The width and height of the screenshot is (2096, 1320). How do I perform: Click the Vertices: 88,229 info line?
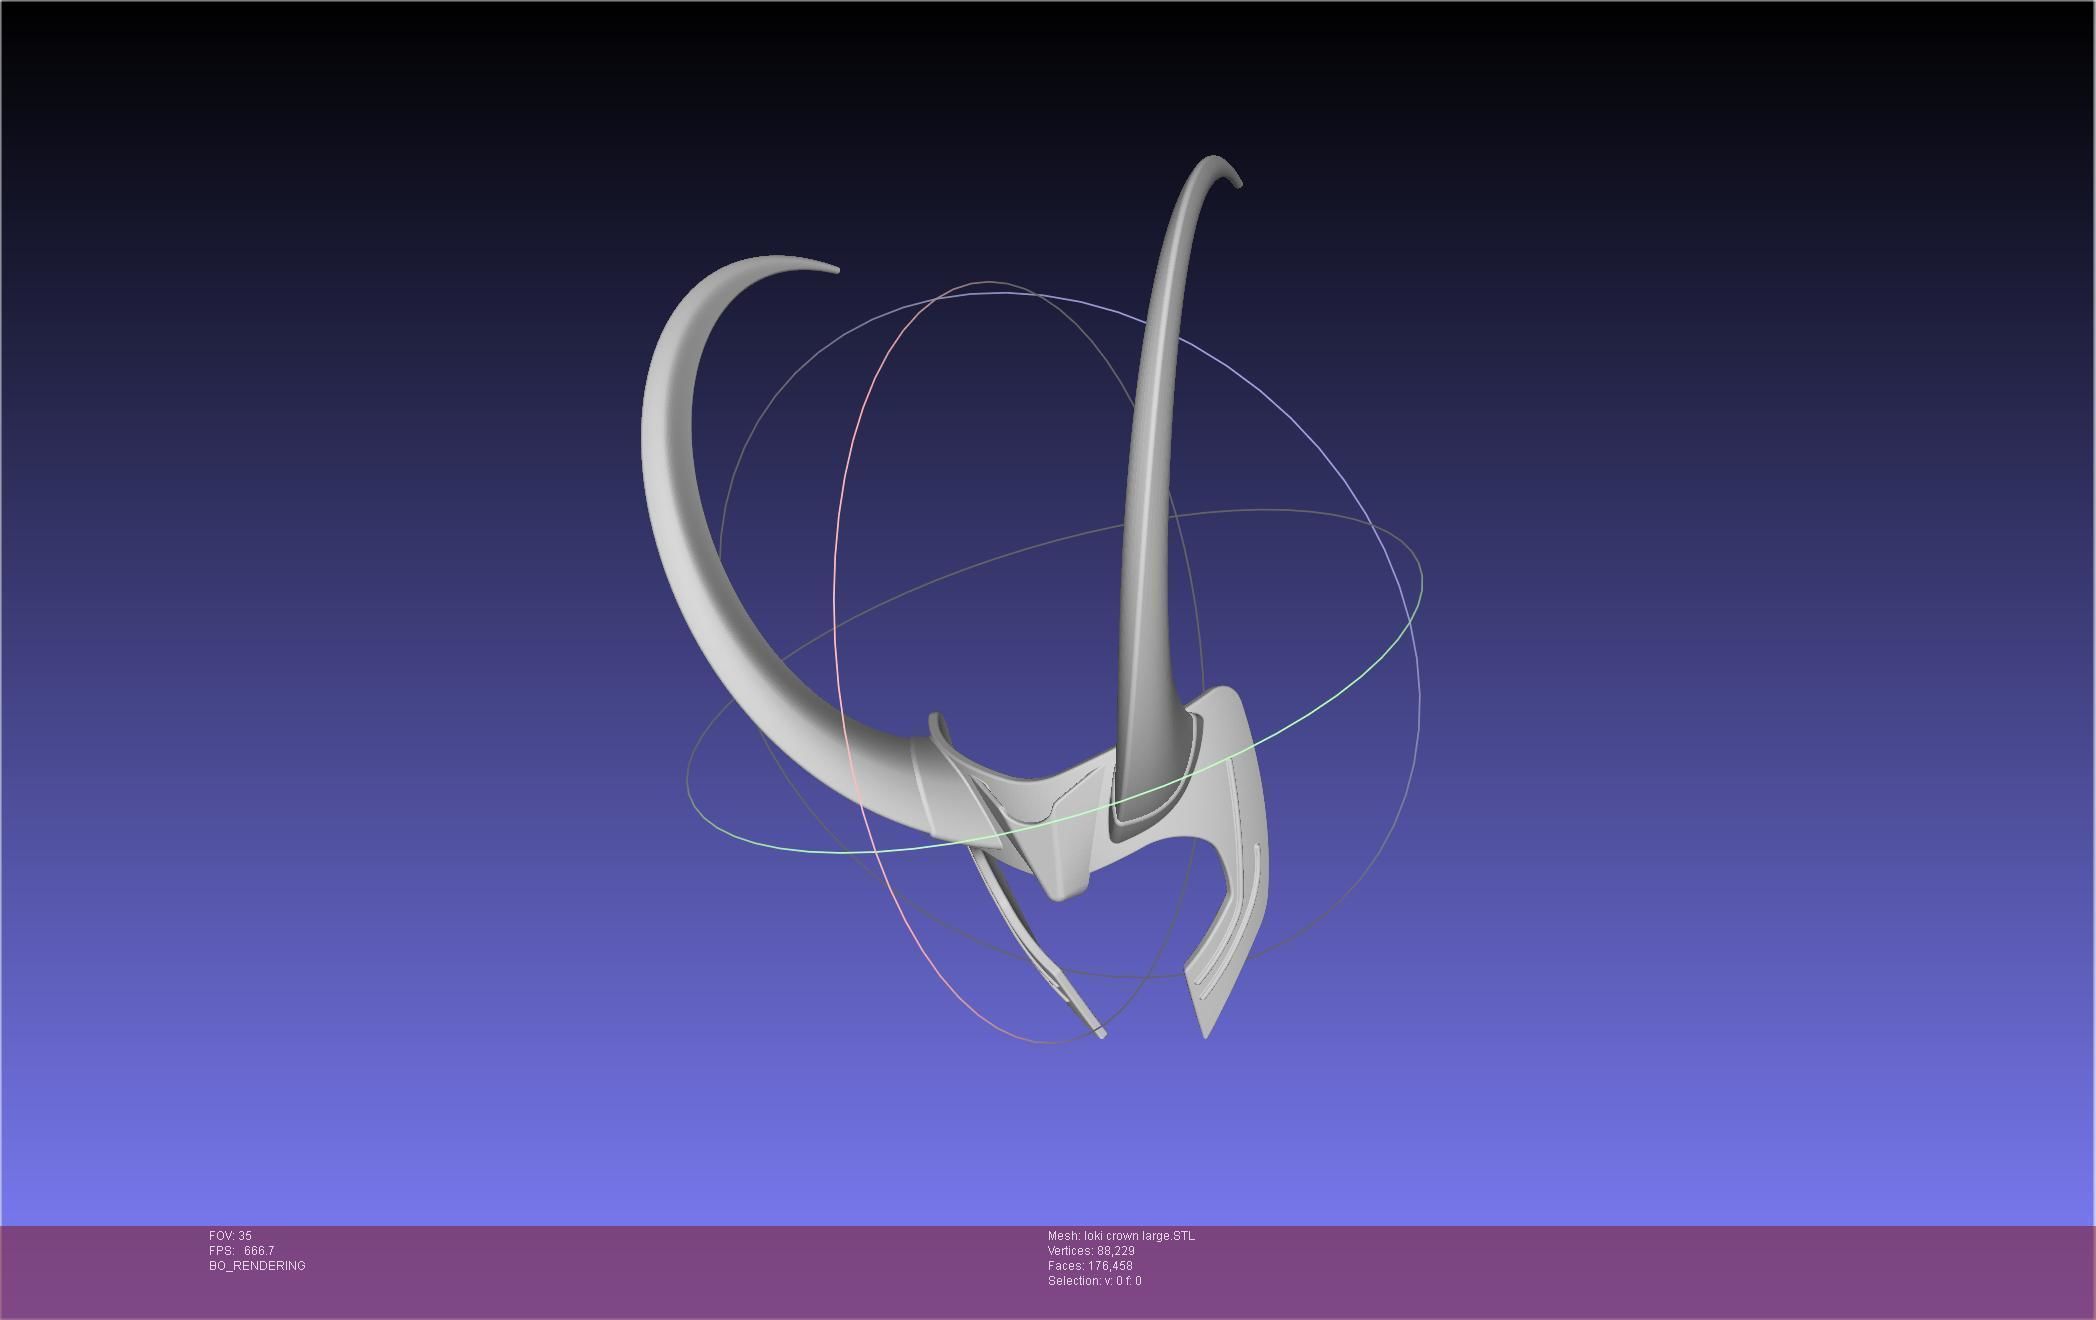coord(1091,1251)
